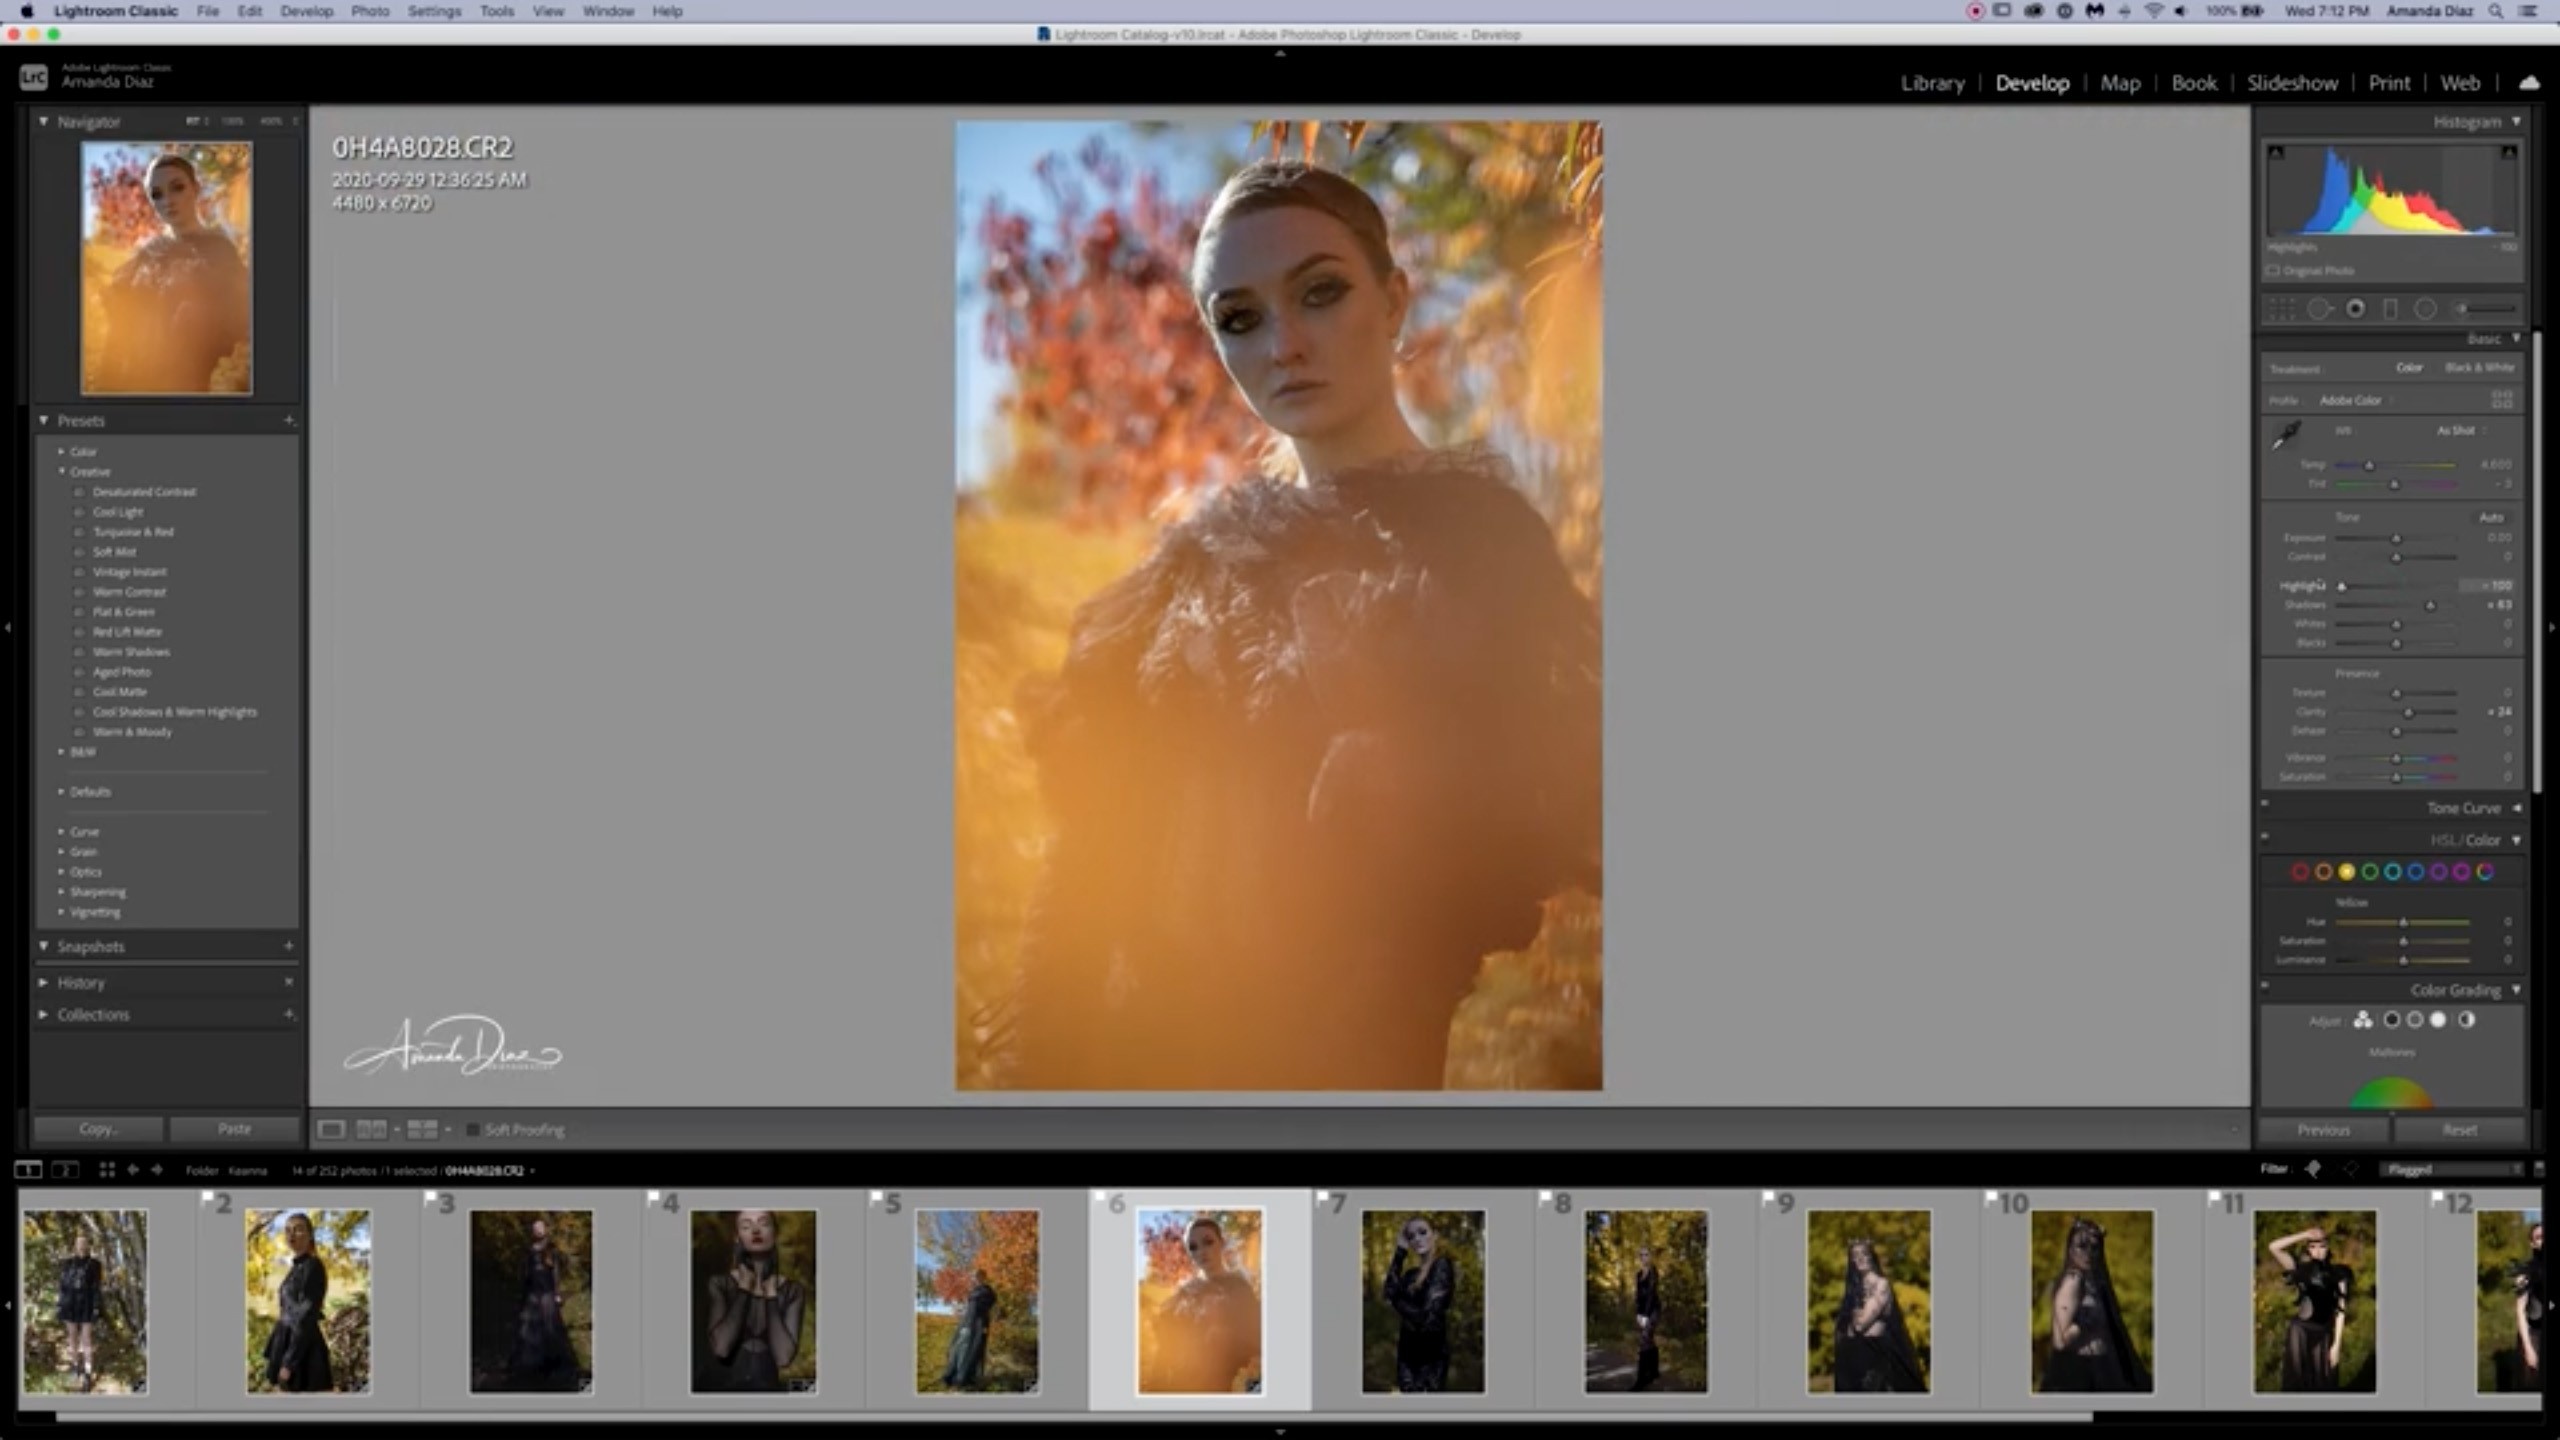Viewport: 2560px width, 1440px height.
Task: Switch to the Library module
Action: [x=1932, y=83]
